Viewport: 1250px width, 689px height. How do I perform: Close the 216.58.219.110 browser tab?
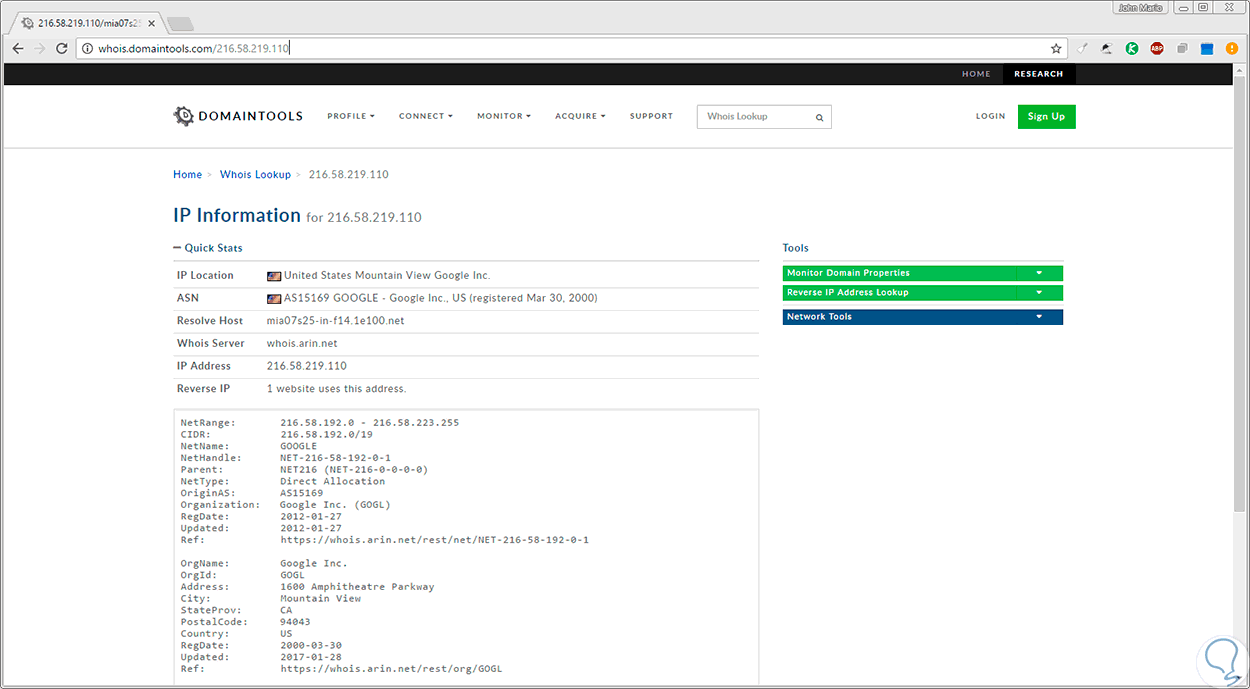[151, 23]
